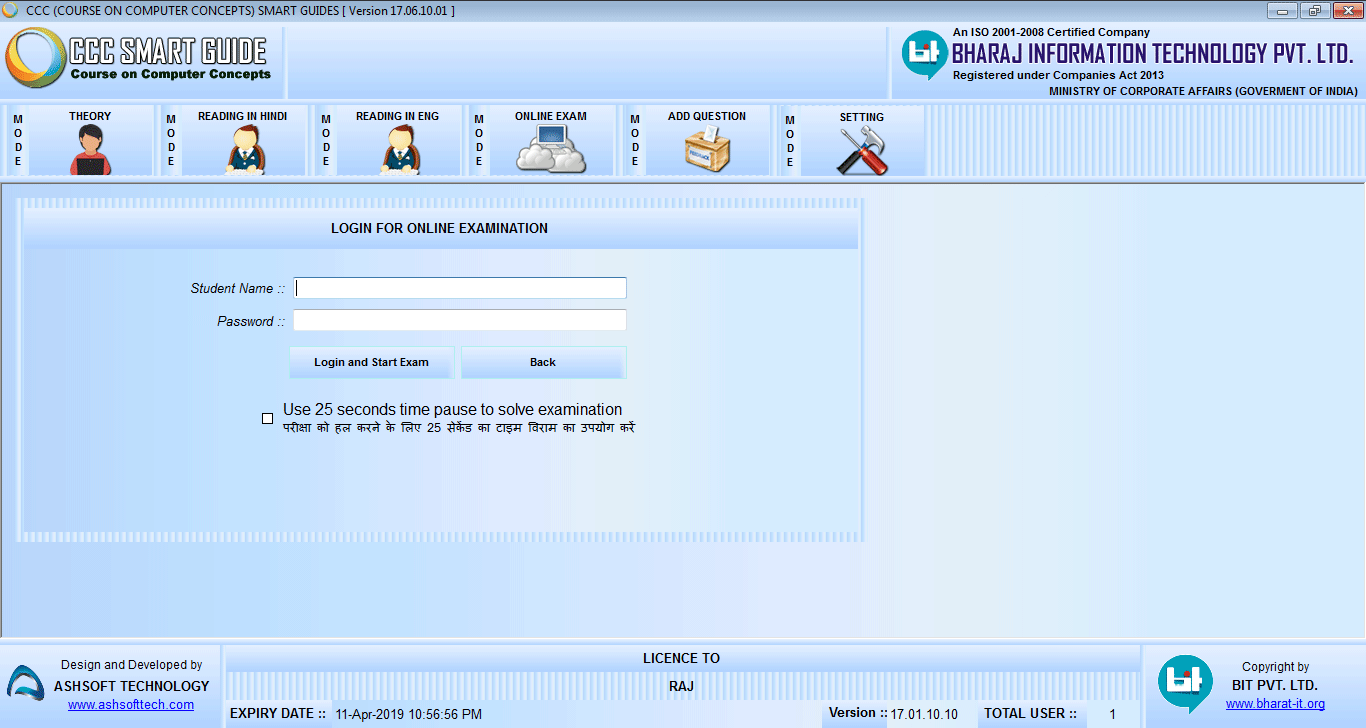The width and height of the screenshot is (1366, 728).
Task: Click An ISO 2001-2008 Certified Company text
Action: pos(1051,32)
